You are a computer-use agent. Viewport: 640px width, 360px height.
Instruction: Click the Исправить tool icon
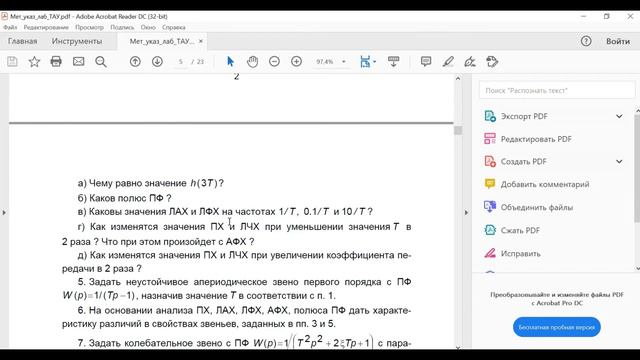490,253
